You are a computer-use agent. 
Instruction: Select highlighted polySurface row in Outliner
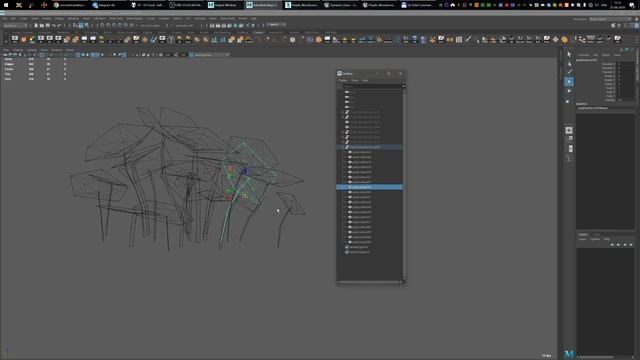click(370, 187)
